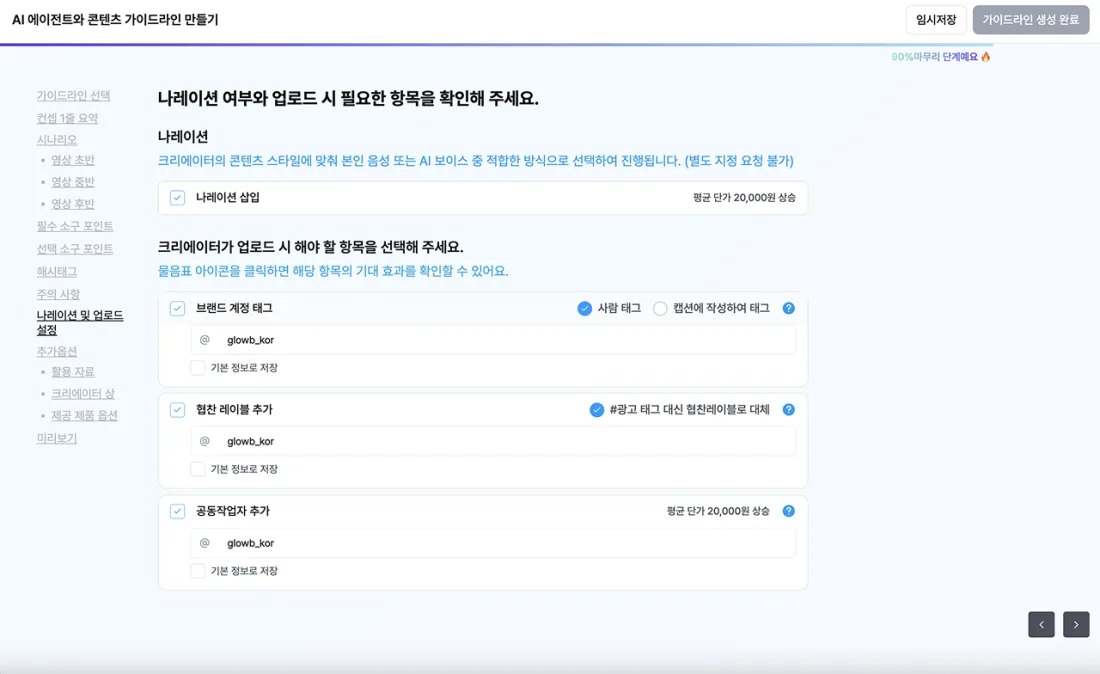Click the 90% 마무리 단계예요 progress label
This screenshot has width=1100, height=674.
941,57
